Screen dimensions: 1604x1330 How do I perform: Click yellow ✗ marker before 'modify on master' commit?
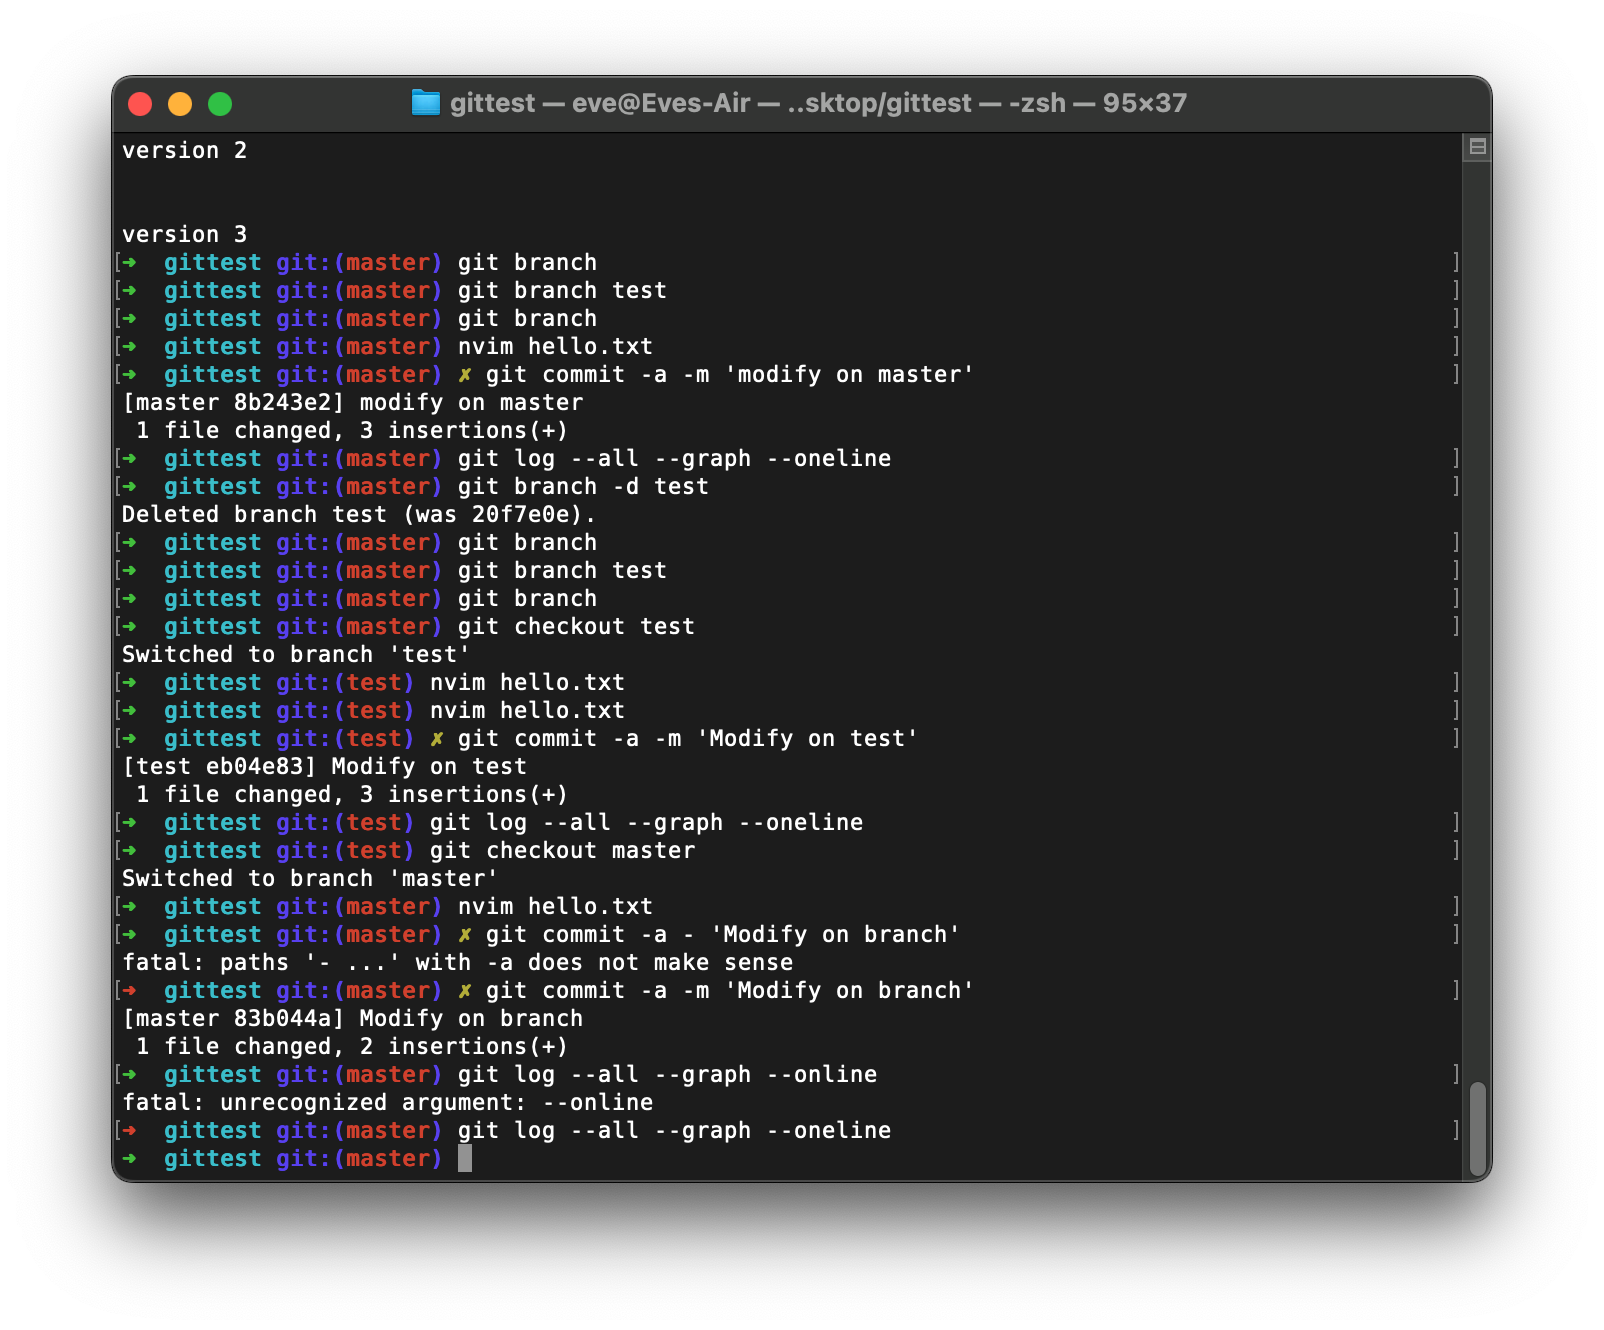pyautogui.click(x=465, y=375)
